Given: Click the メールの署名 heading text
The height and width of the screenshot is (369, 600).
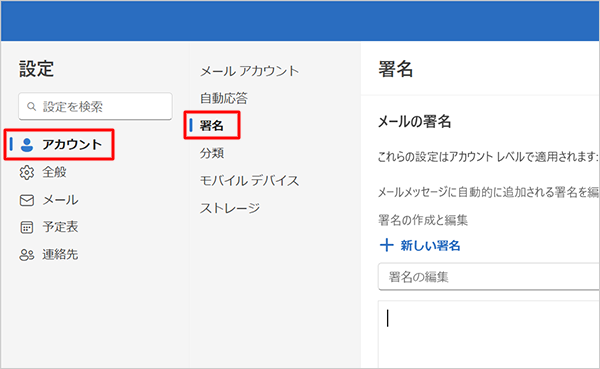Looking at the screenshot, I should (x=414, y=122).
